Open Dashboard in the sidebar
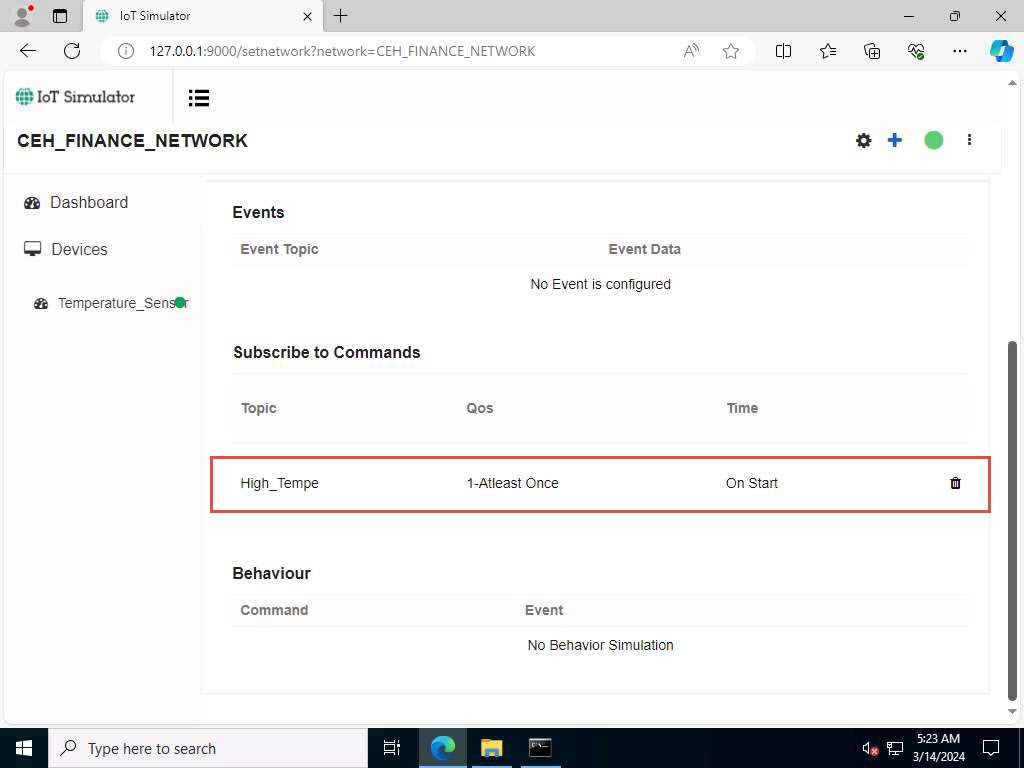This screenshot has width=1024, height=768. [89, 202]
